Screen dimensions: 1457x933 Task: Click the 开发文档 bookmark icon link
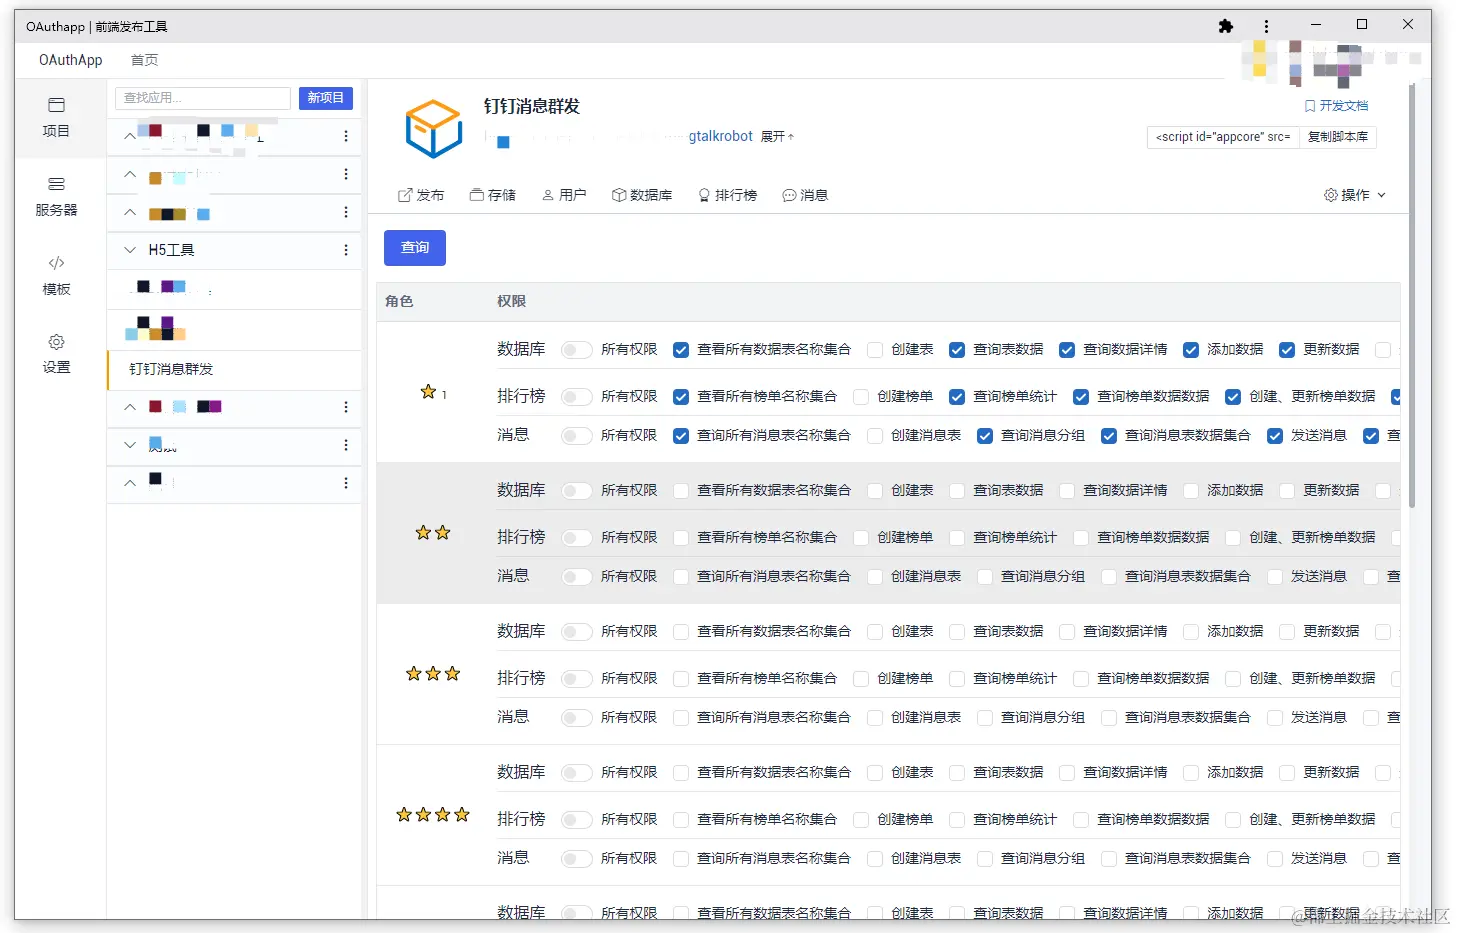coord(1336,105)
